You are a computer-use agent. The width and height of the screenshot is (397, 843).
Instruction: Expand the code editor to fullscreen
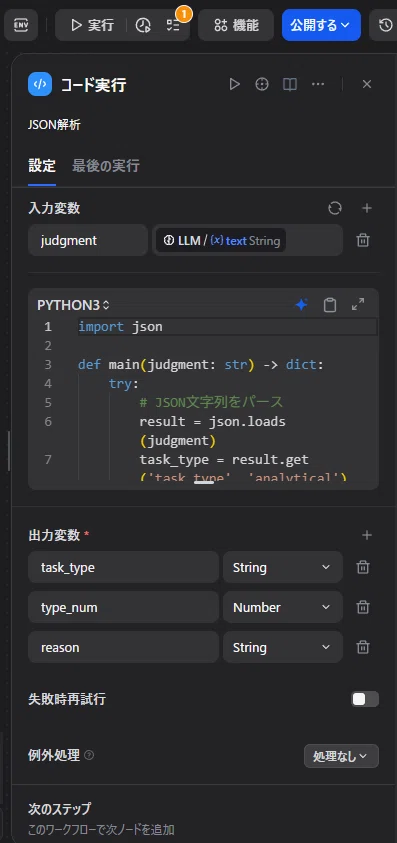click(x=358, y=305)
